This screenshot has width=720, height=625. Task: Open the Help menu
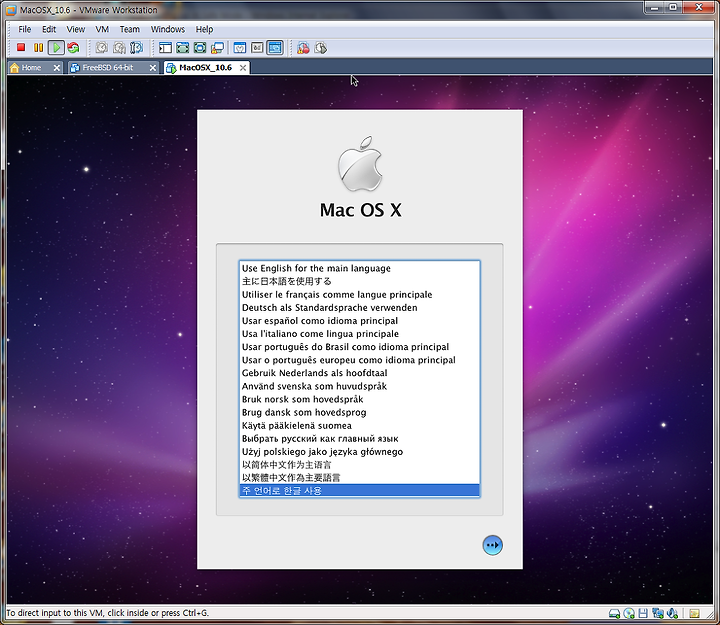(x=204, y=29)
